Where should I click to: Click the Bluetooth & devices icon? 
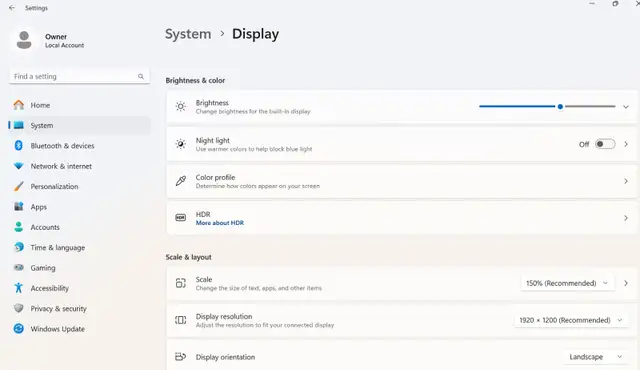(x=19, y=145)
